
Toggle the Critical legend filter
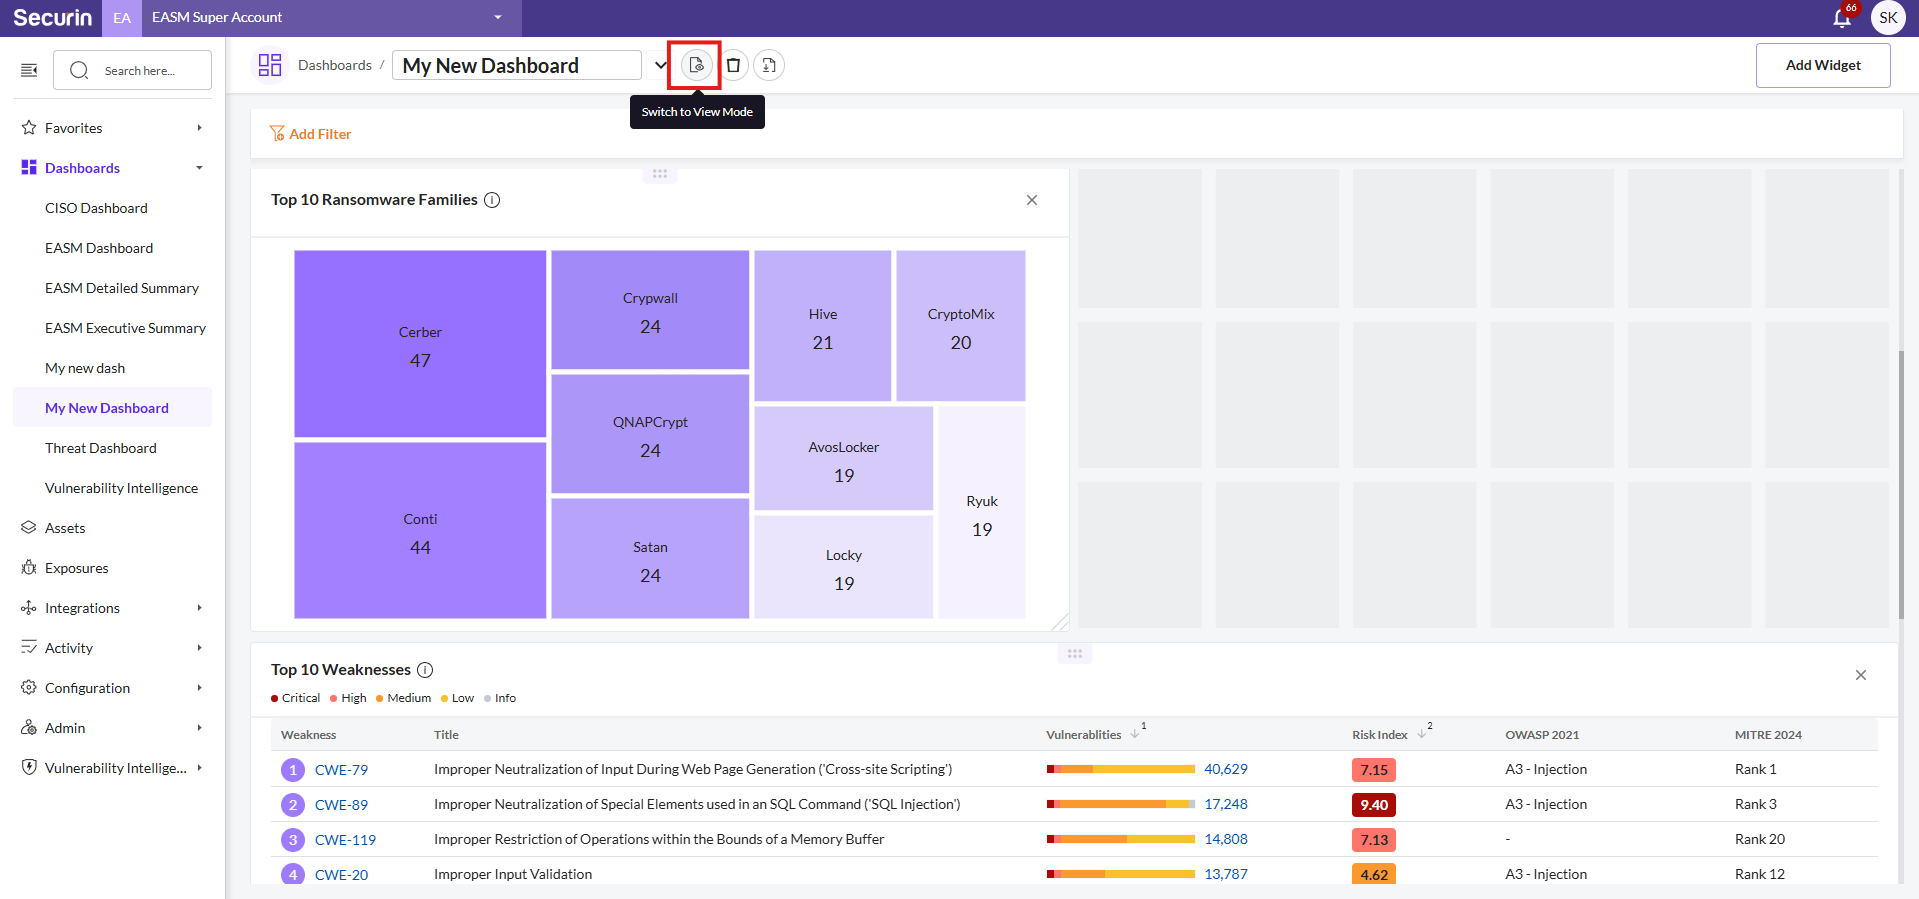click(x=295, y=698)
